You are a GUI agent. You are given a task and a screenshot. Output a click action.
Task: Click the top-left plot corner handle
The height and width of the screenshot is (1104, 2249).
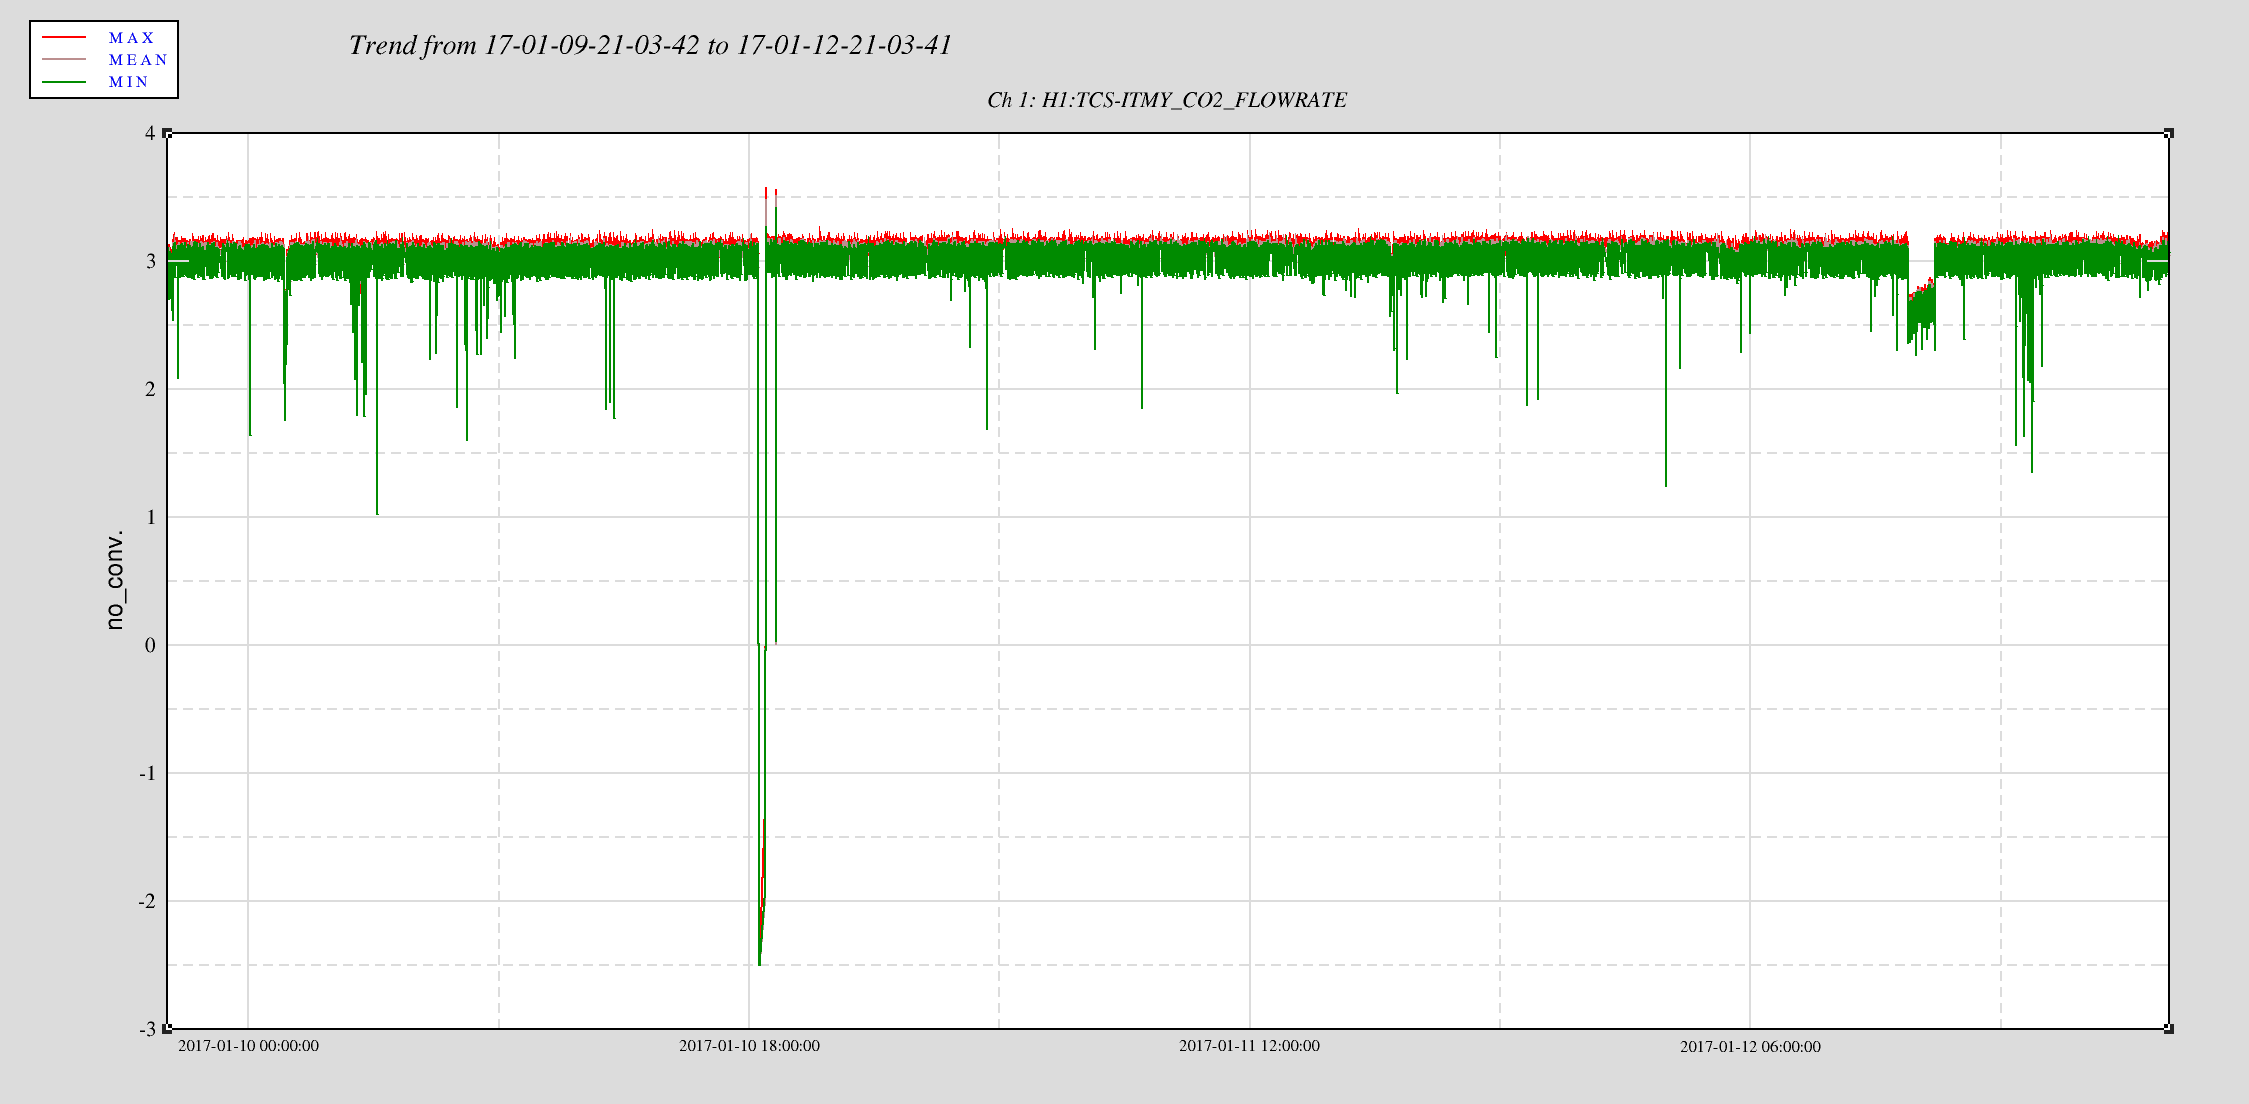coord(167,133)
